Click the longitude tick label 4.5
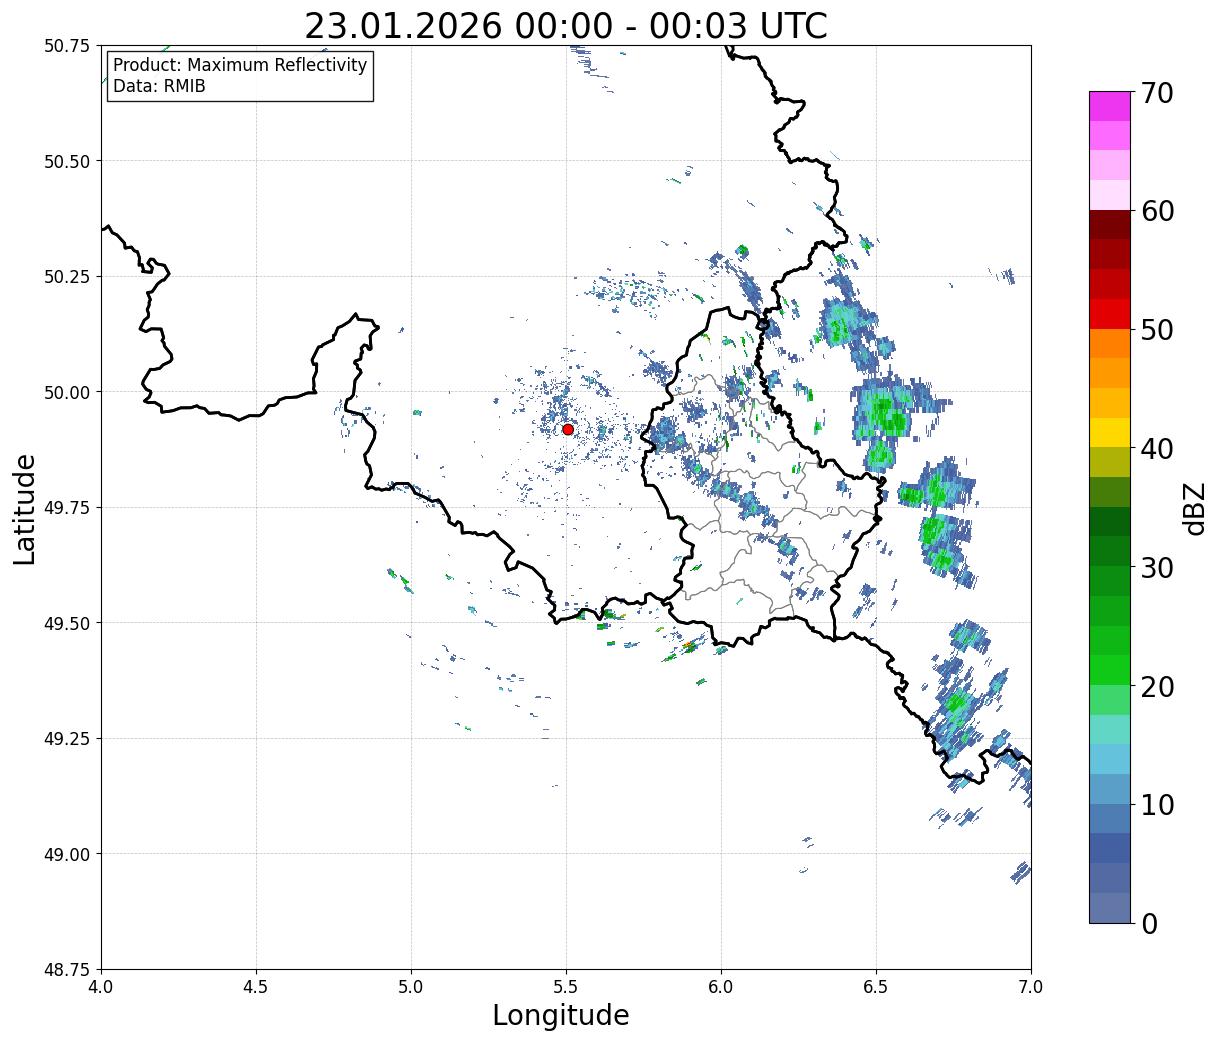Viewport: 1219px width, 1040px height. click(256, 987)
